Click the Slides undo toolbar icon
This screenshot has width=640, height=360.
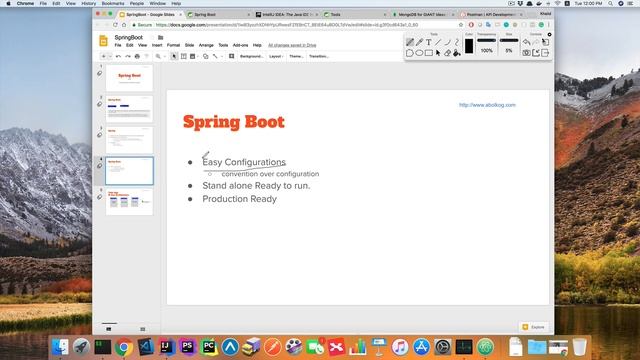pyautogui.click(x=118, y=56)
